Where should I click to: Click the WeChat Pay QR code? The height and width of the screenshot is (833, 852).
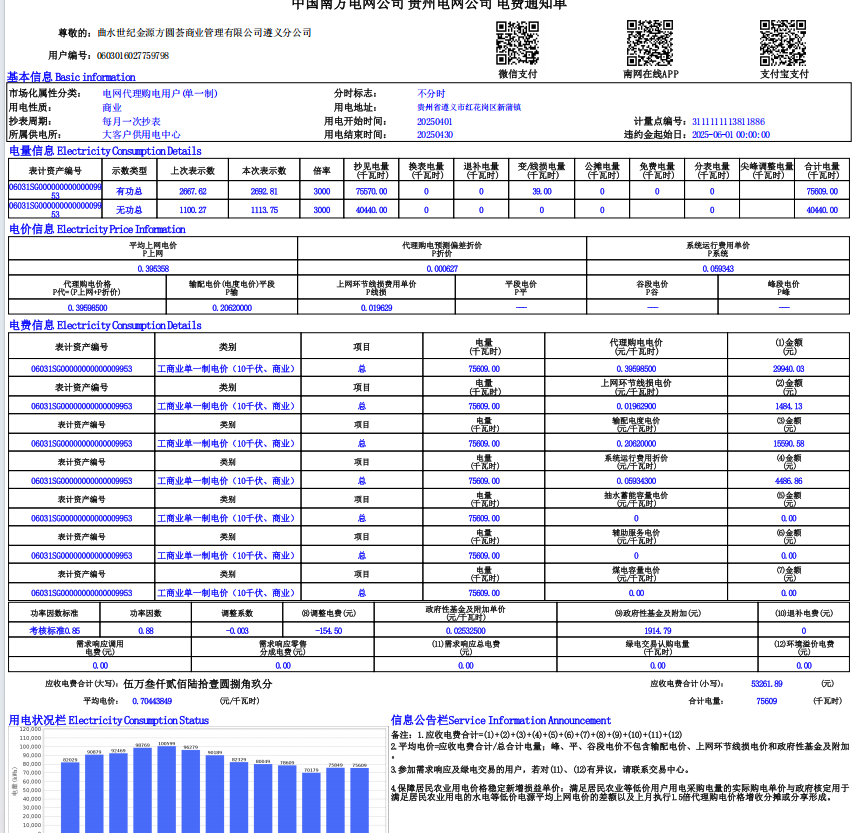[x=517, y=42]
